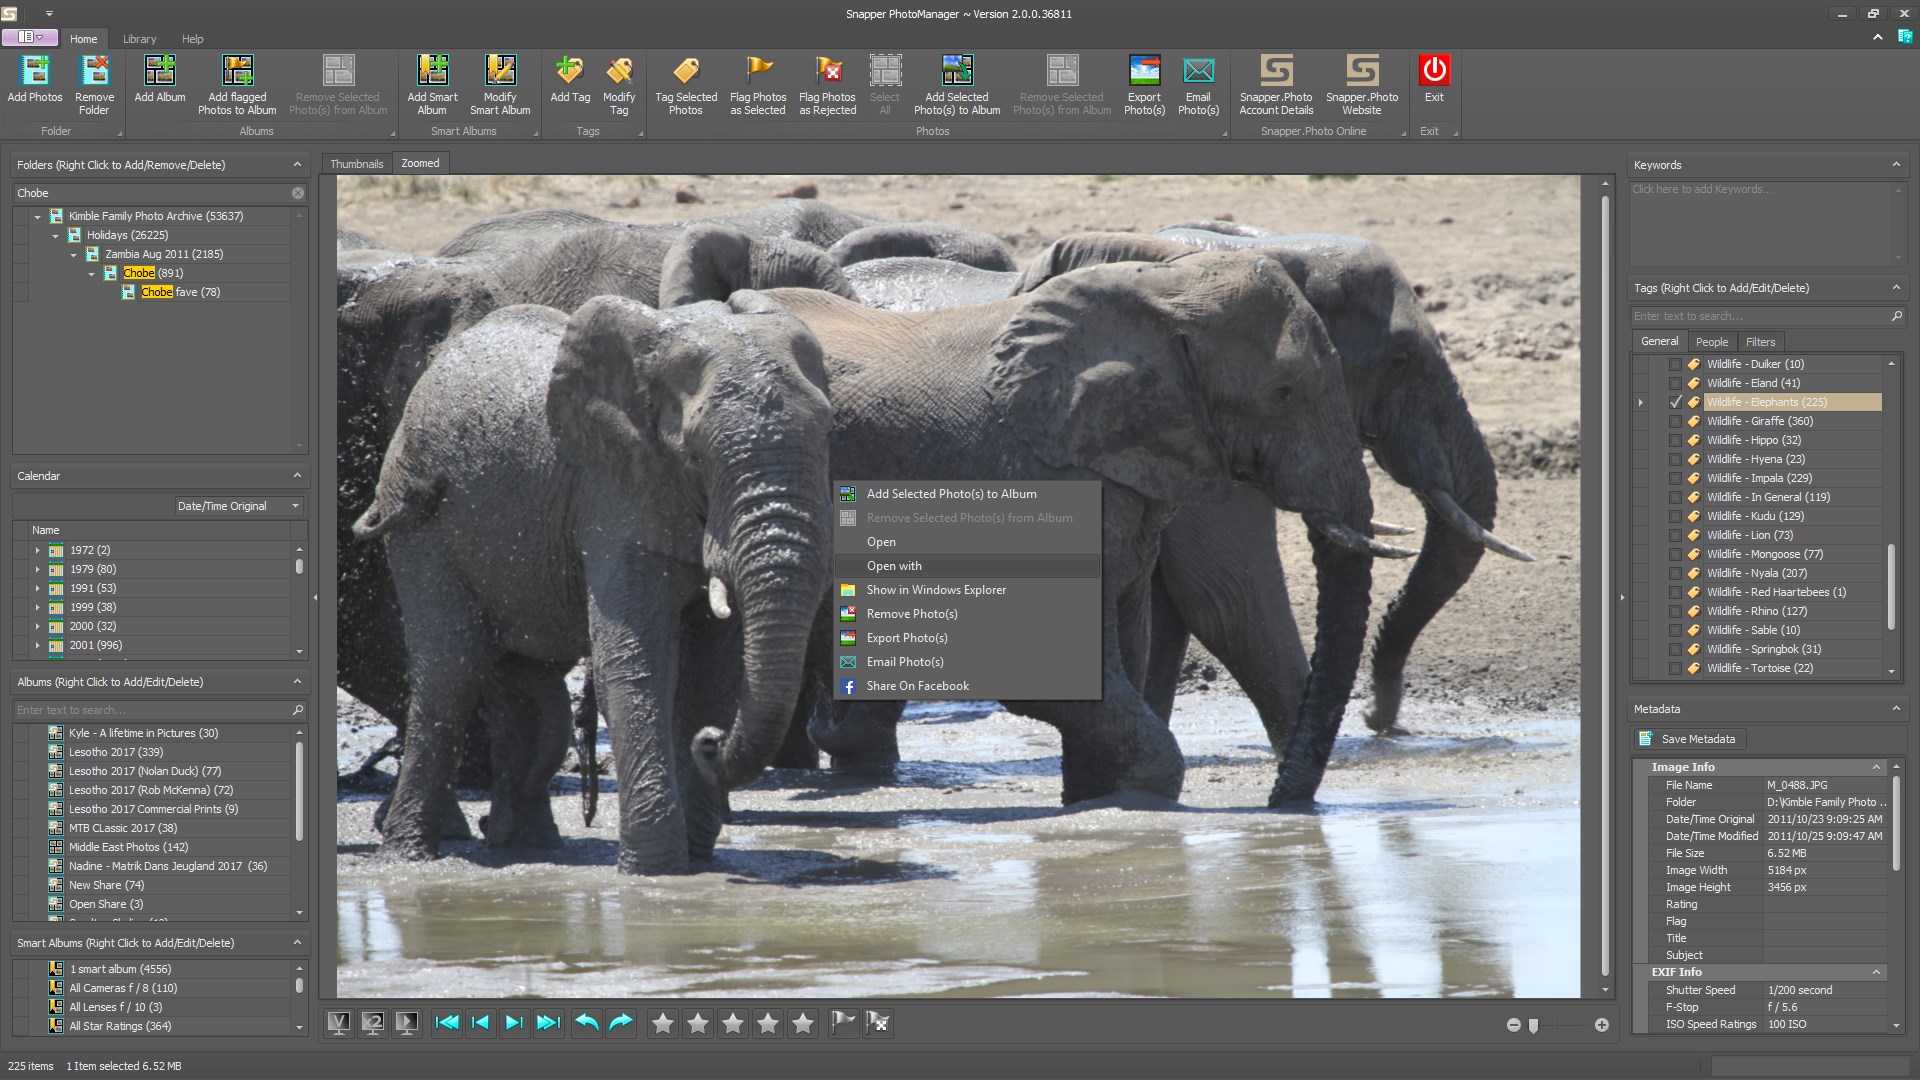This screenshot has height=1080, width=1920.
Task: Collapse the Holidays folder tree node
Action: click(56, 235)
